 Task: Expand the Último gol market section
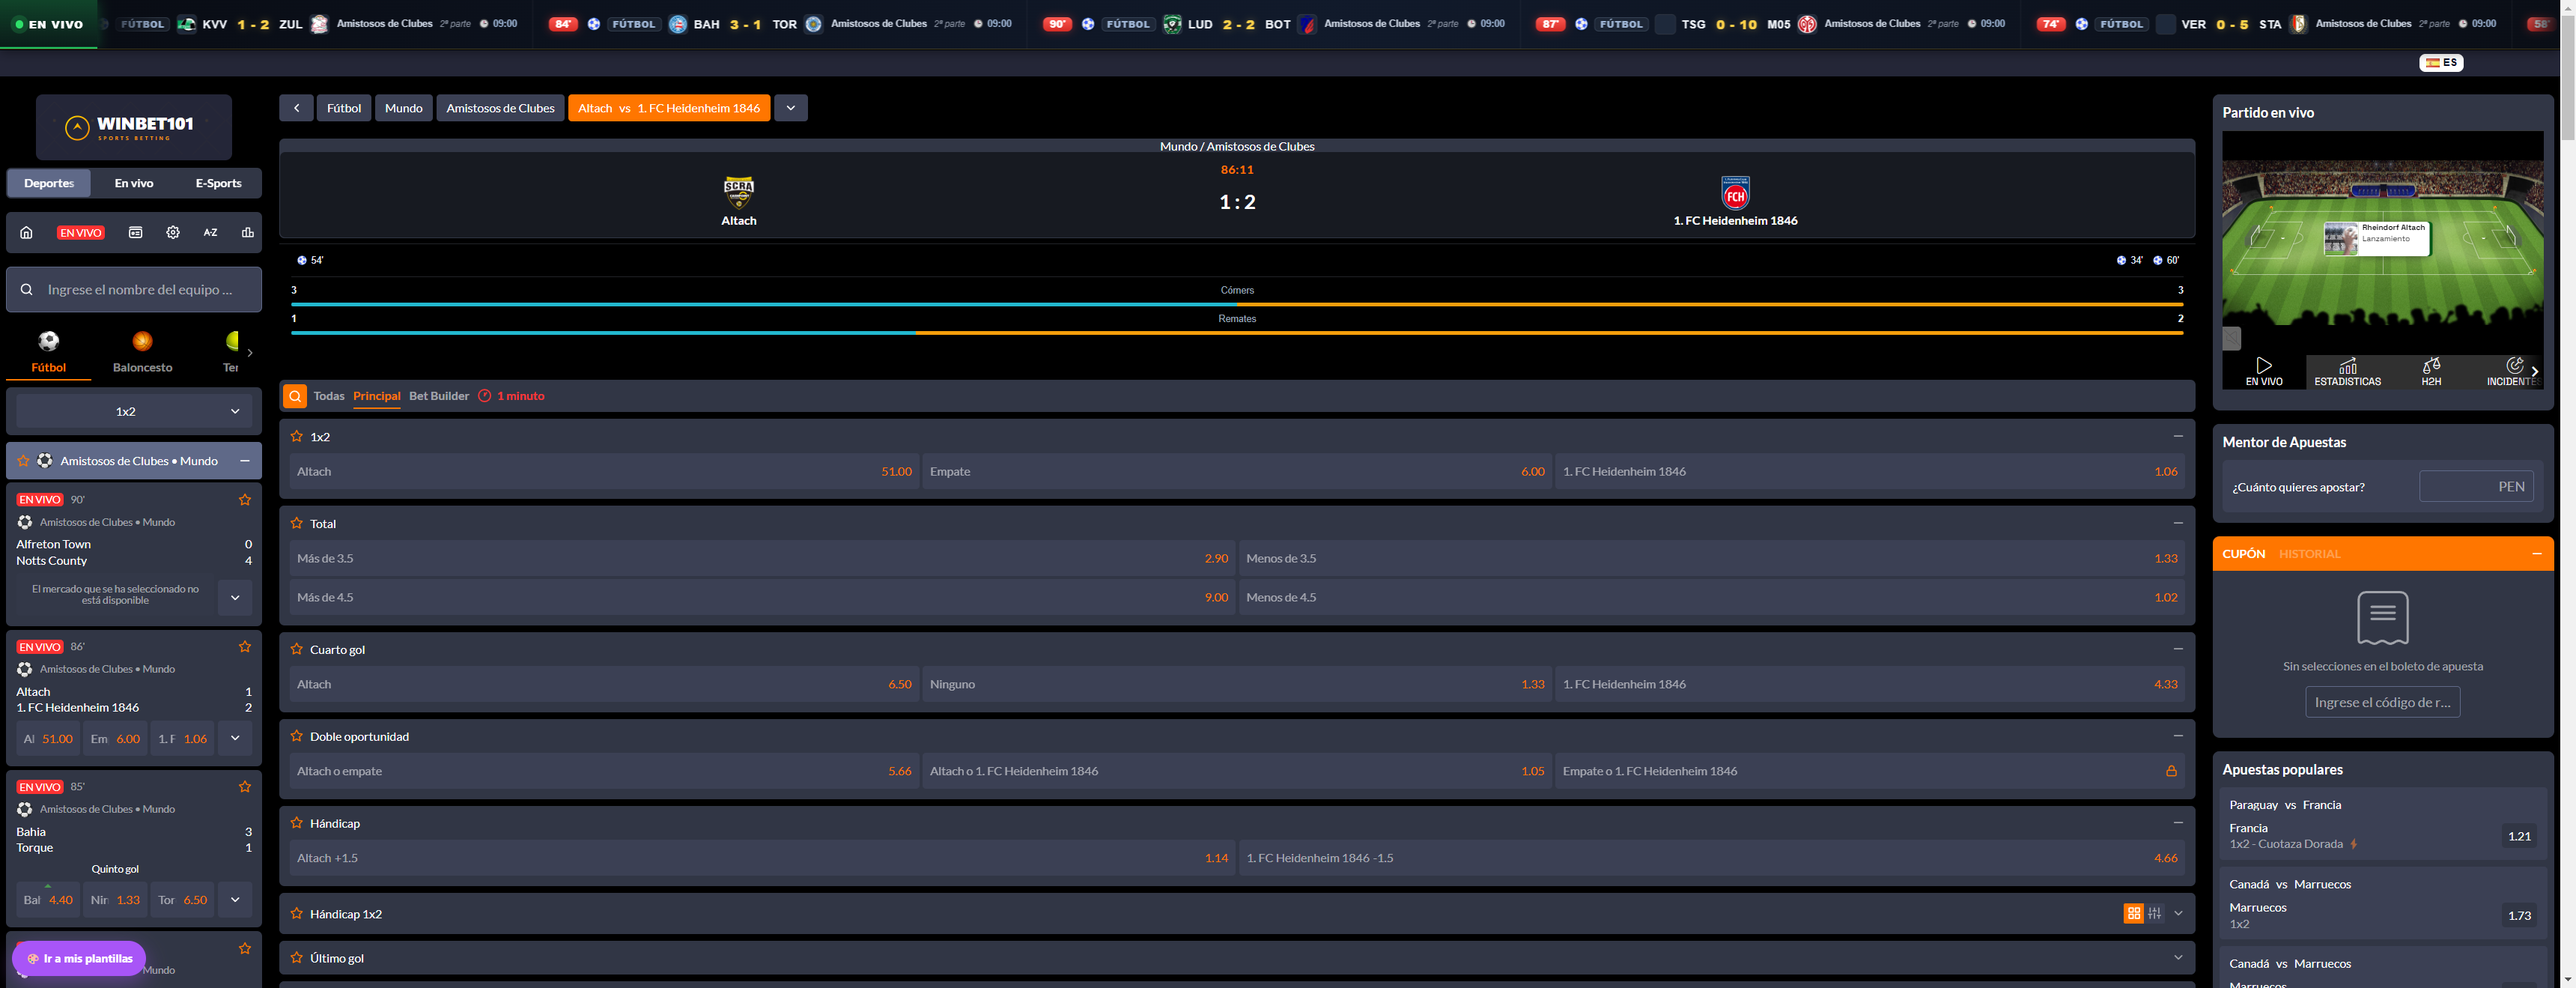2178,957
